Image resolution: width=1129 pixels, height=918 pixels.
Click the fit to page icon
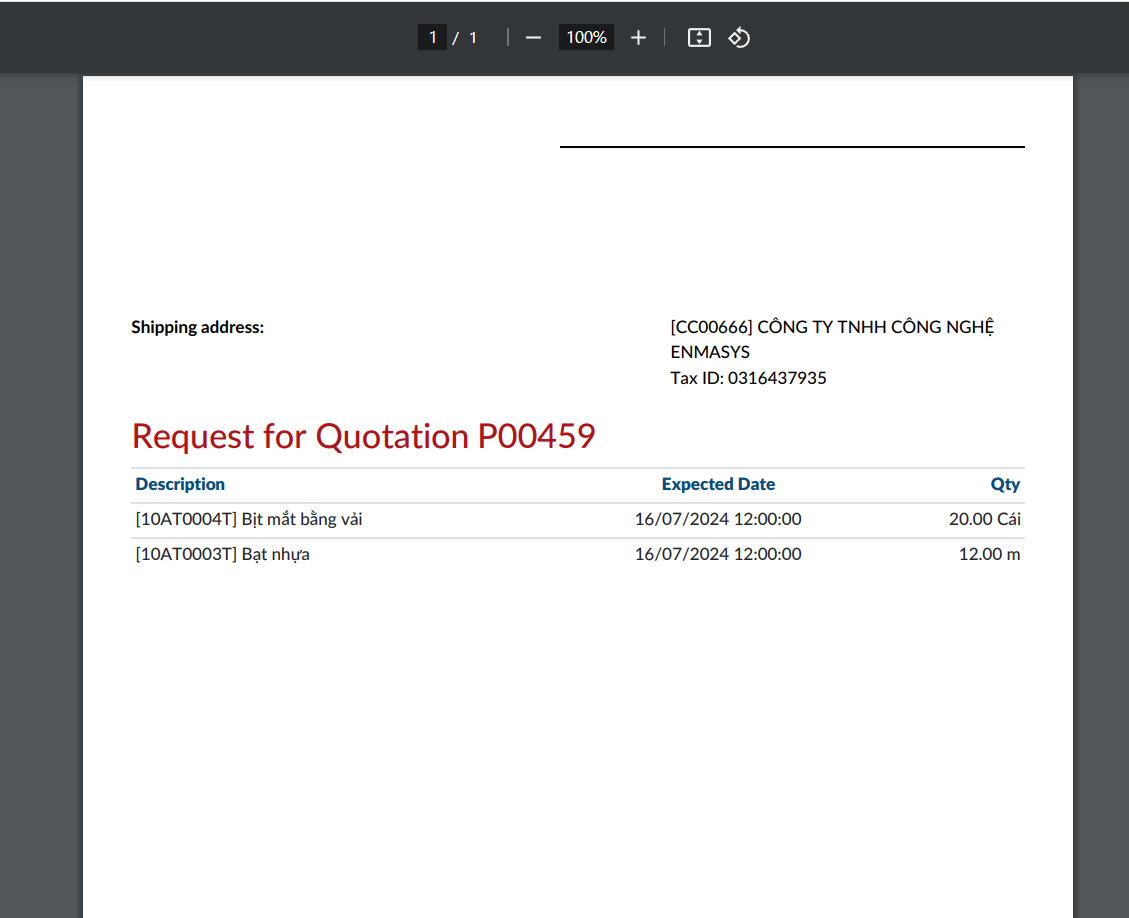pyautogui.click(x=699, y=38)
